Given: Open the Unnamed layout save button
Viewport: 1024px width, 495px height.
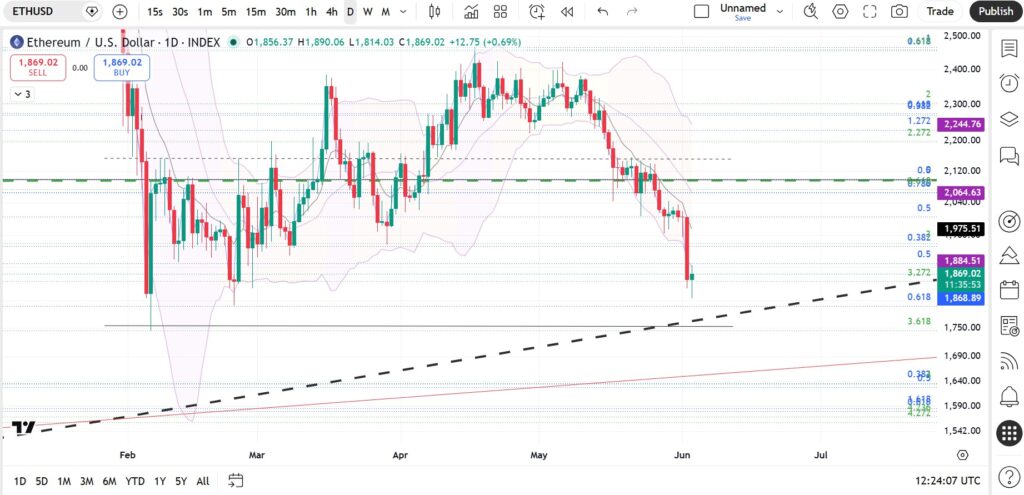Looking at the screenshot, I should click(x=743, y=11).
